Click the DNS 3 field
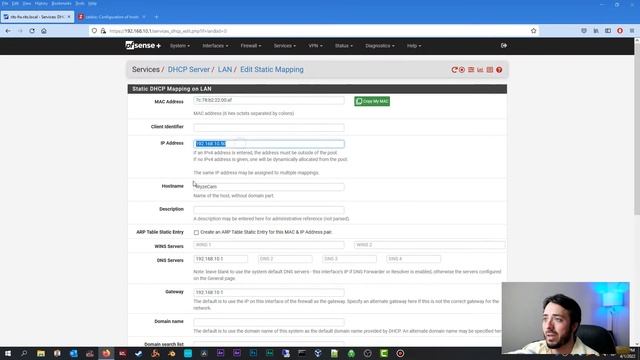The image size is (640, 360). 349,259
